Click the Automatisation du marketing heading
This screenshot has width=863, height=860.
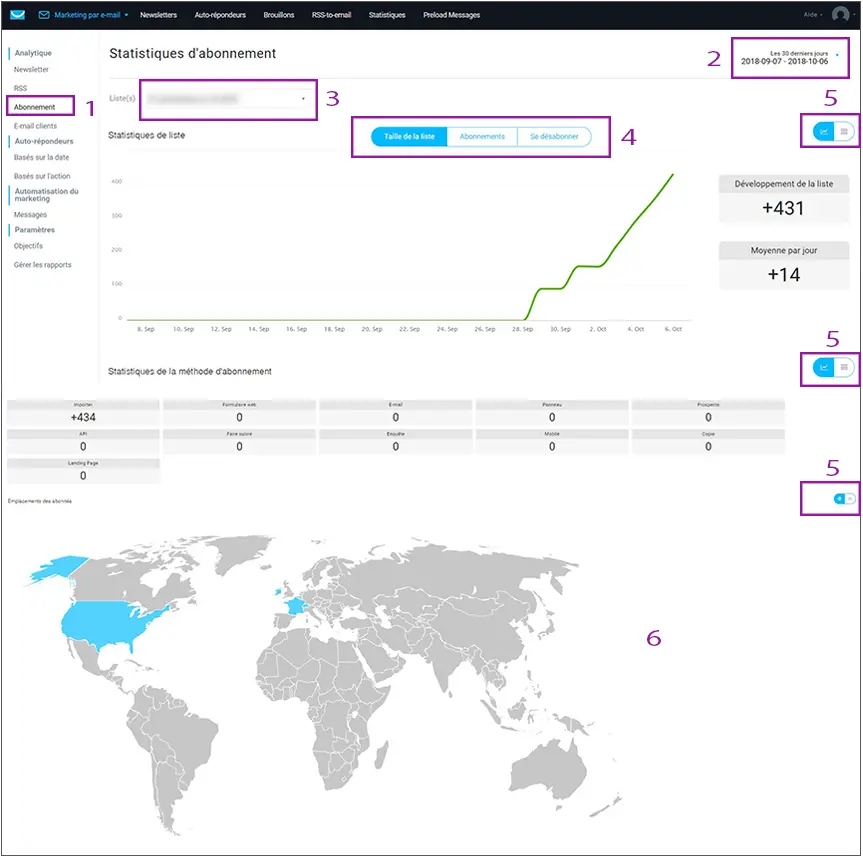(x=47, y=195)
